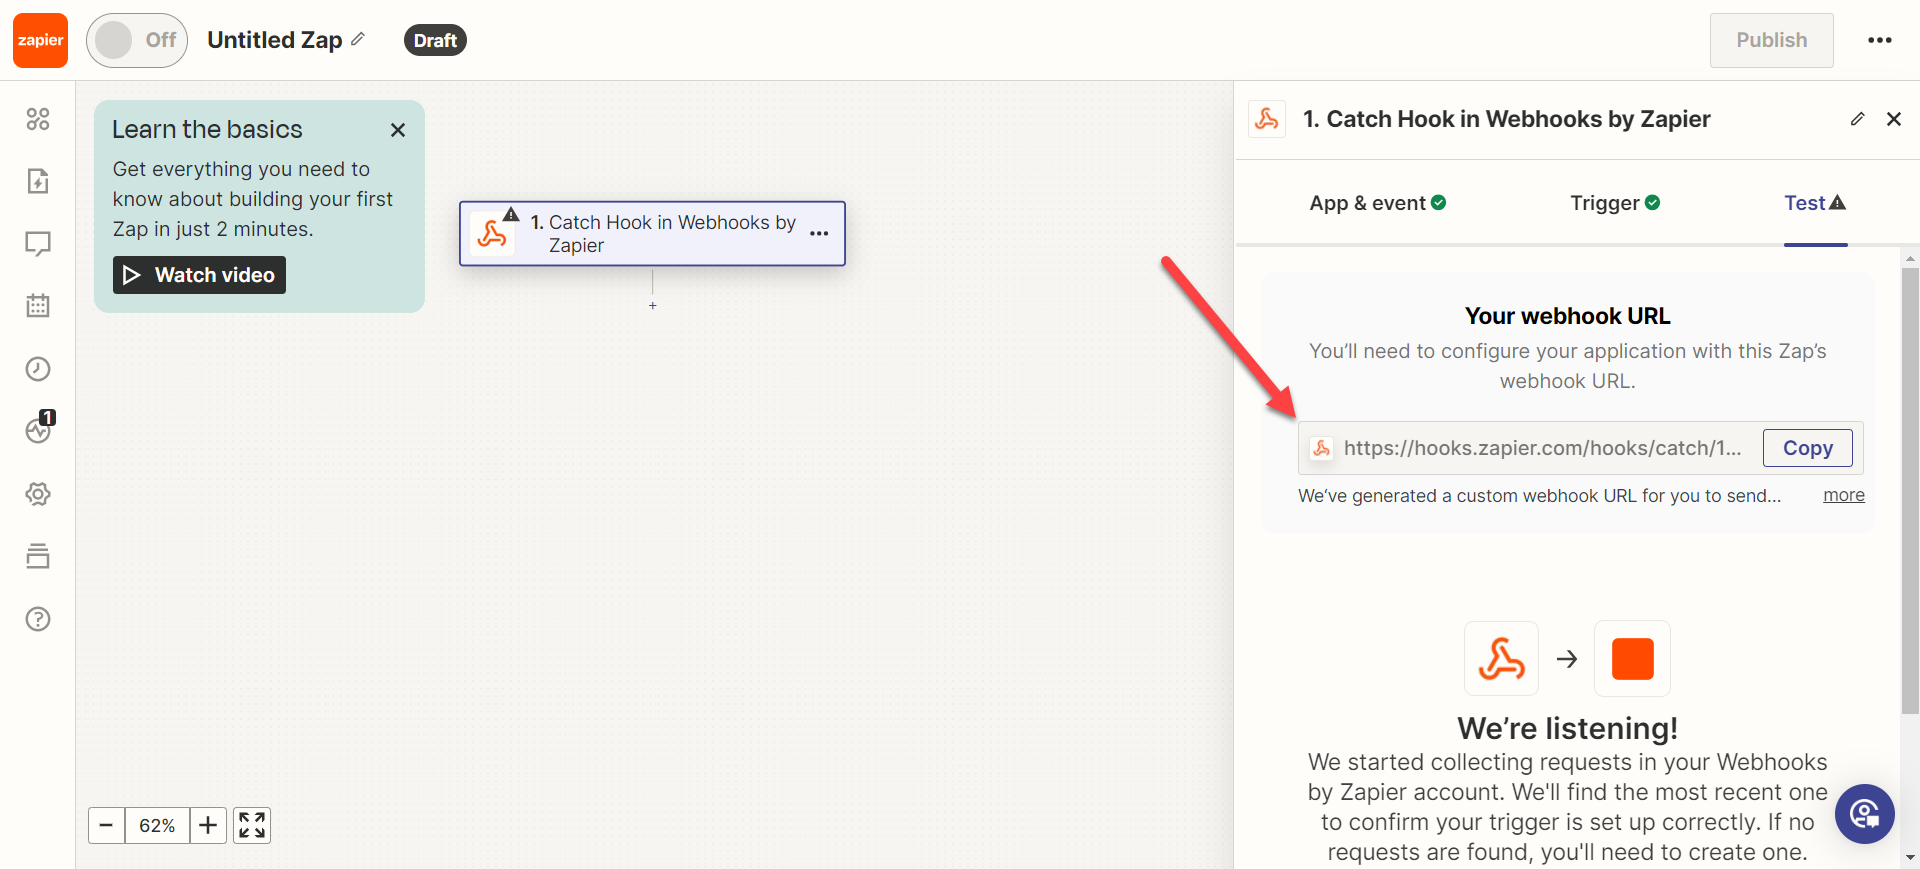Screen dimensions: 1920x869
Task: Open the support chat bubble button
Action: (x=1864, y=814)
